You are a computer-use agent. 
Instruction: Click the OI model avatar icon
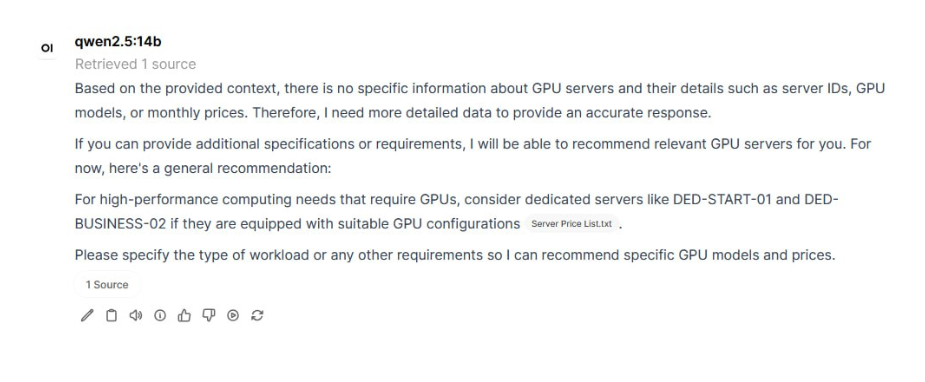[x=47, y=48]
